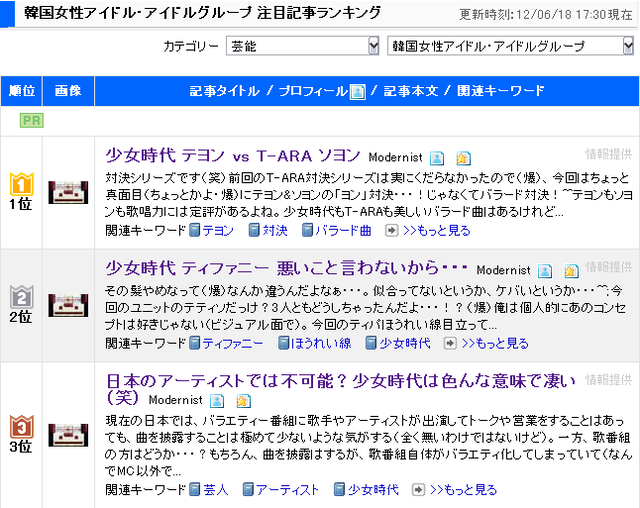The height and width of the screenshot is (508, 640).
Task: Click the book icon before バラード曲
Action: pyautogui.click(x=307, y=230)
